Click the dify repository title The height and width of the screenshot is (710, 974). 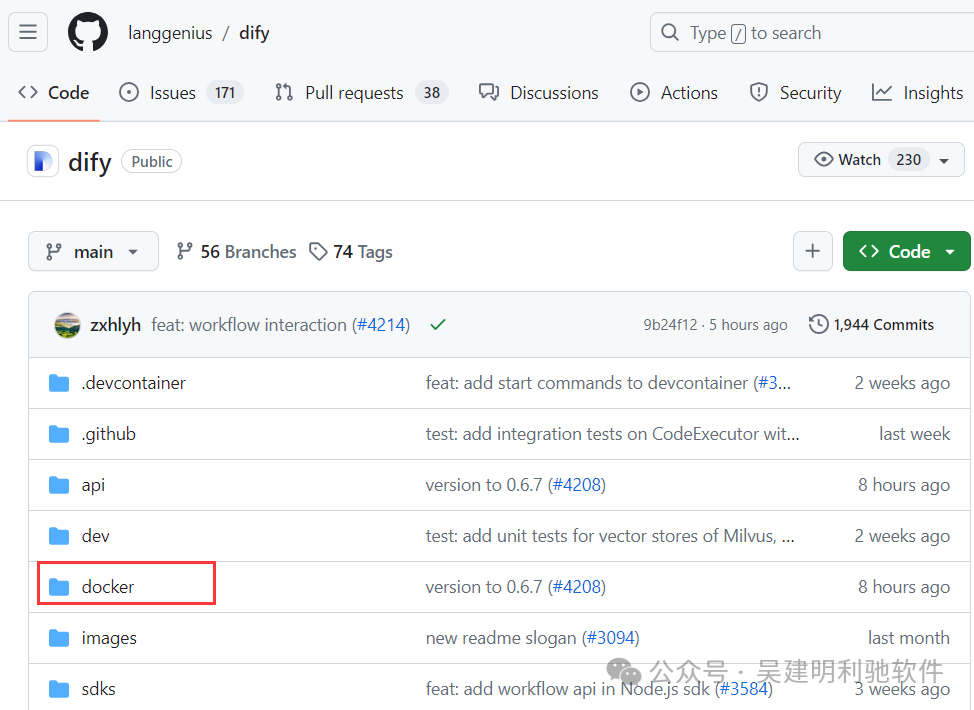pos(89,162)
